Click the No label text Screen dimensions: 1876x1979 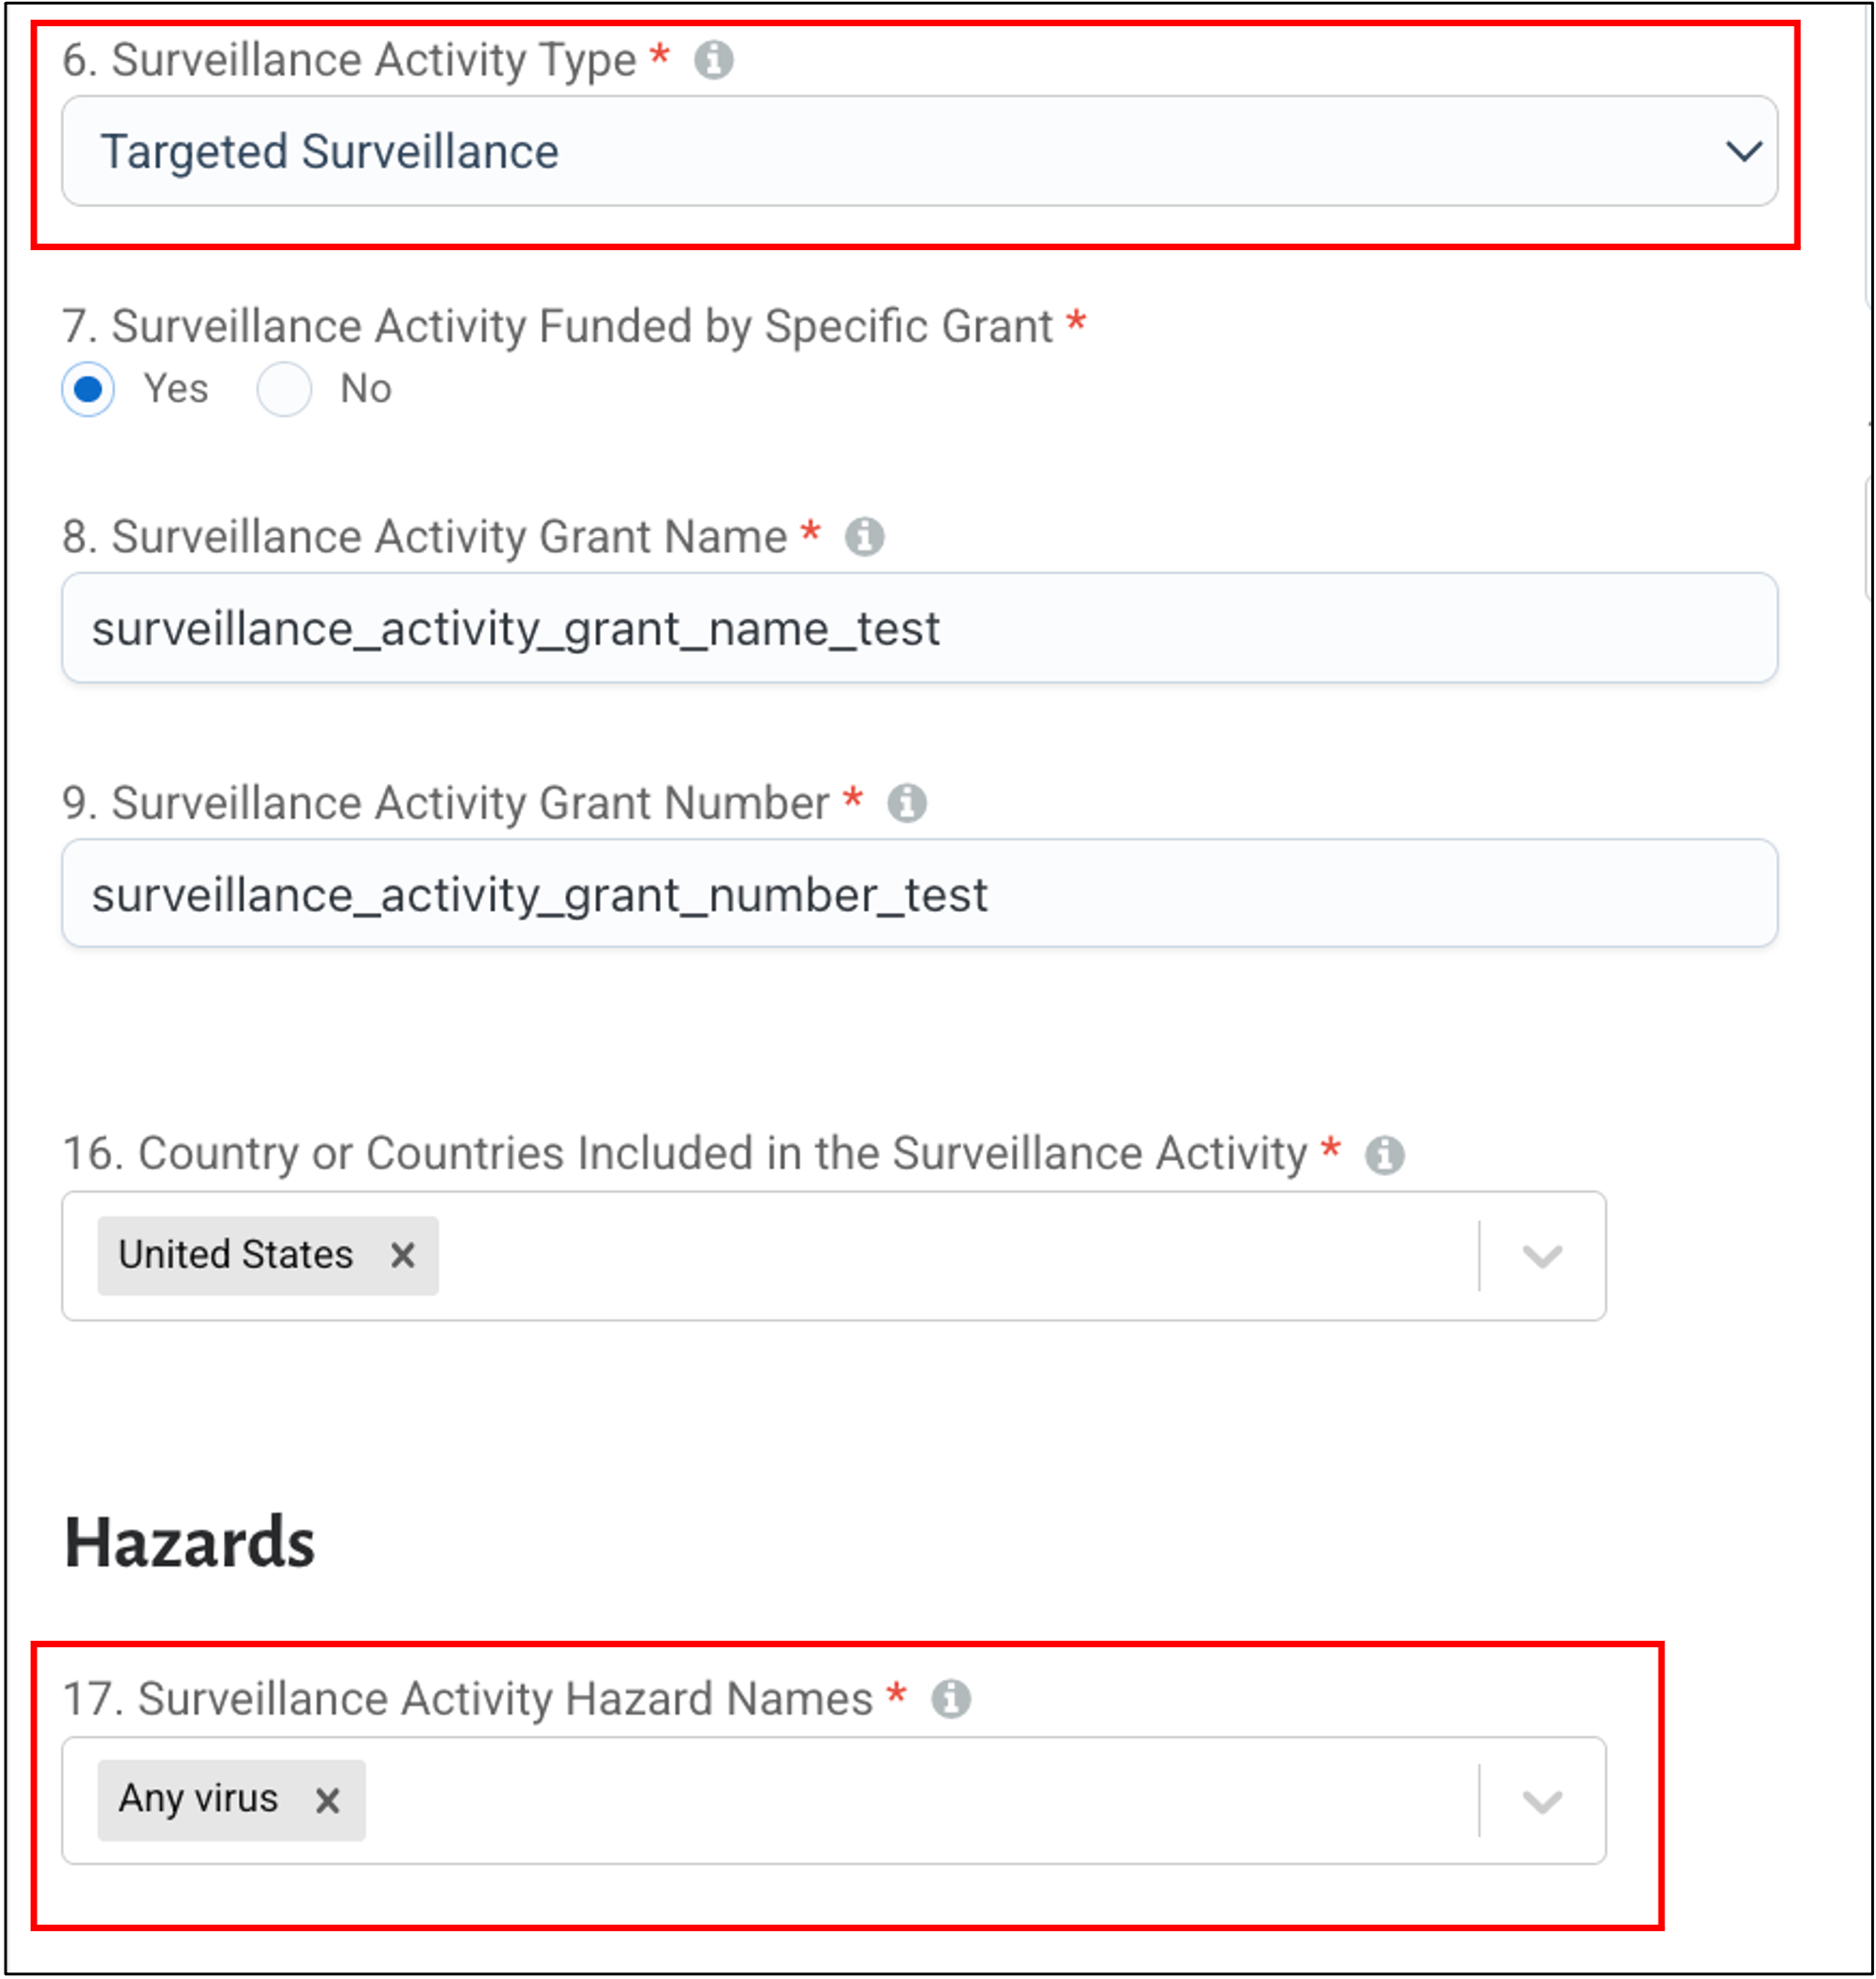[366, 389]
